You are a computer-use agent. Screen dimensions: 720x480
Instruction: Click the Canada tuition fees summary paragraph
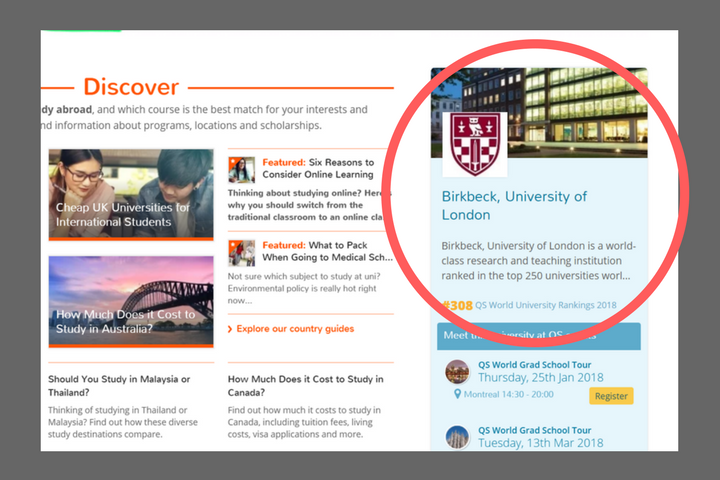click(x=304, y=422)
